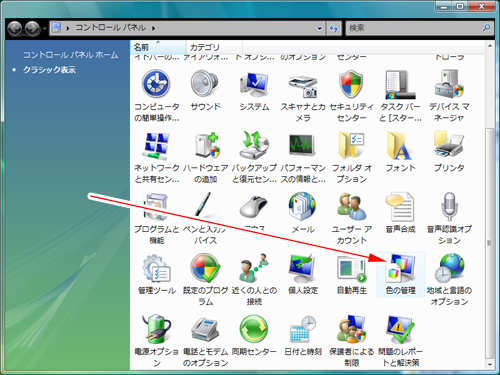This screenshot has height=375, width=500.
Task: Open the フォント folder icon
Action: coord(399,145)
